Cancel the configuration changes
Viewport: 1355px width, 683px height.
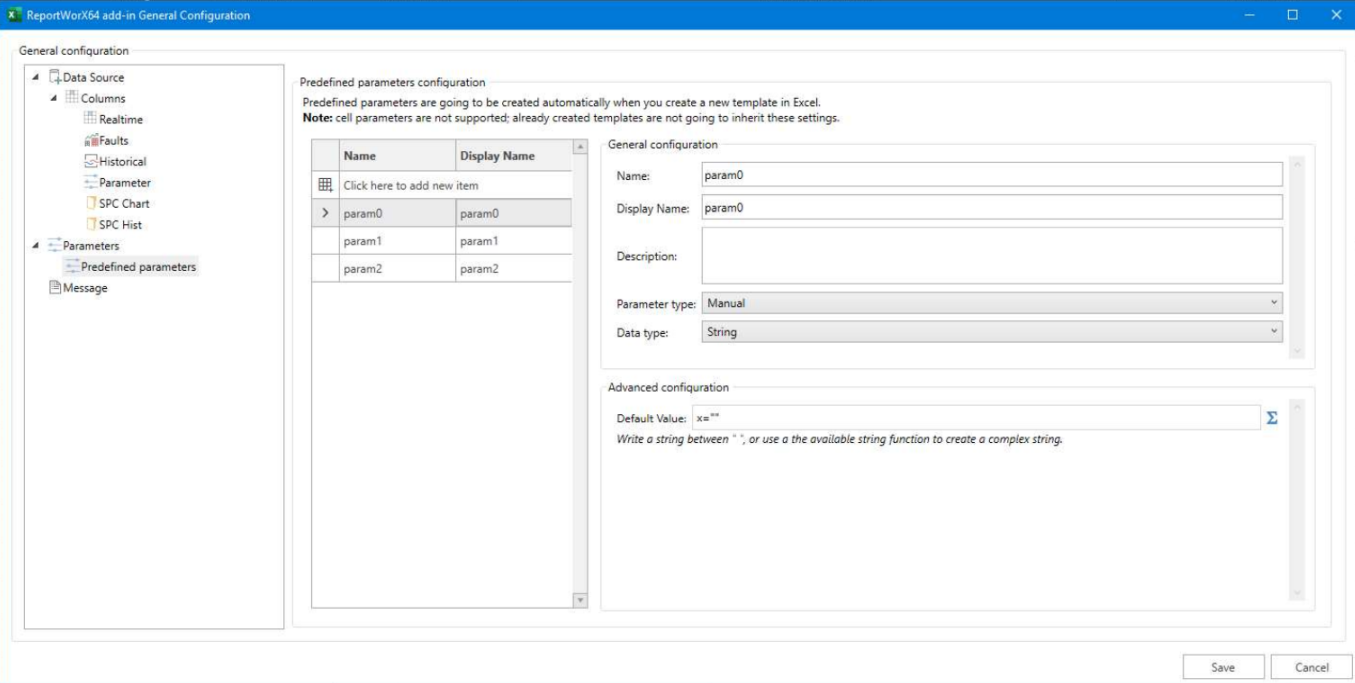tap(1310, 666)
